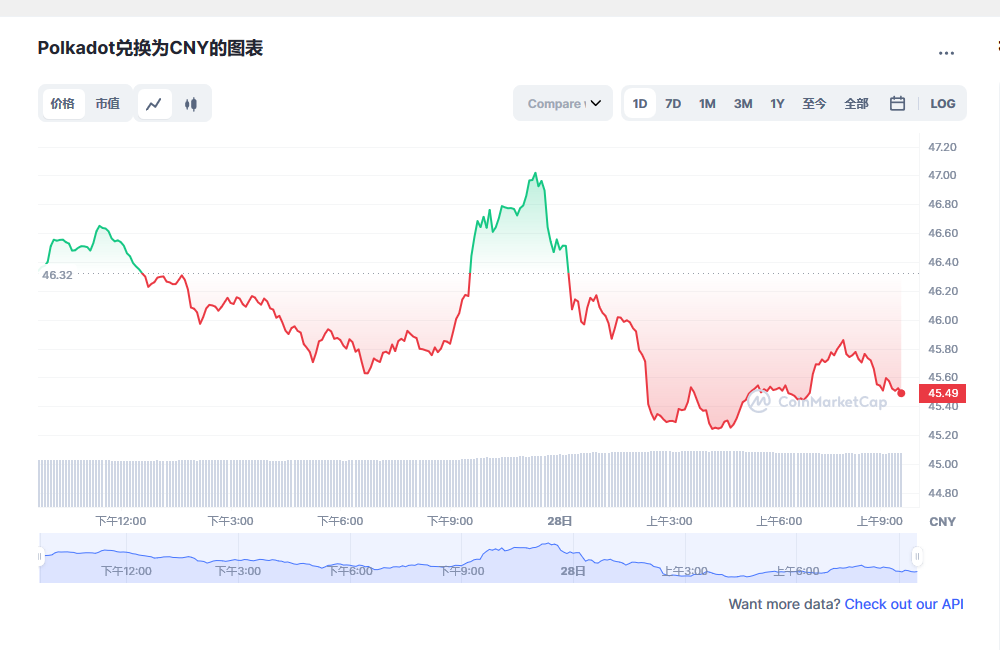Open the Check out our API link

pos(904,604)
